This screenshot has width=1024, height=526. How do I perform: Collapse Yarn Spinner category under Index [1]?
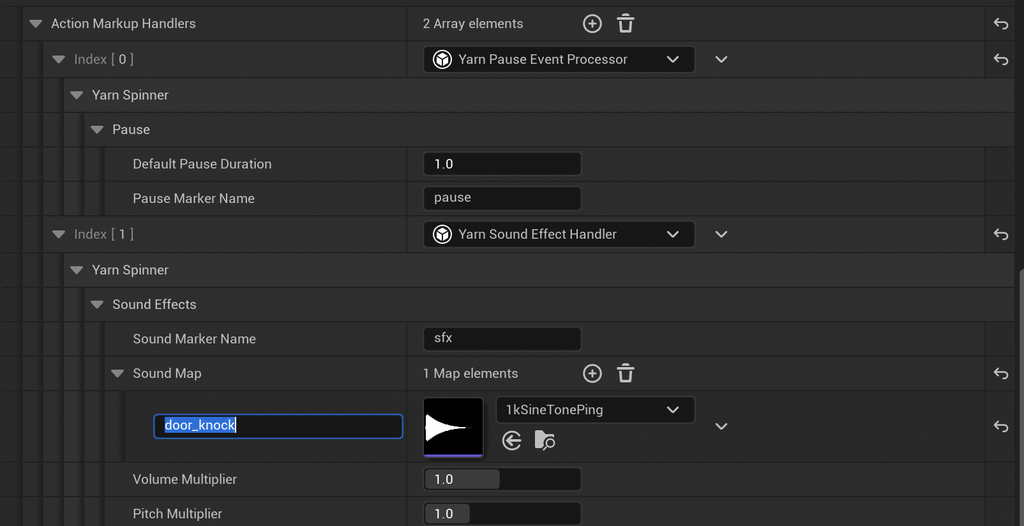click(76, 270)
